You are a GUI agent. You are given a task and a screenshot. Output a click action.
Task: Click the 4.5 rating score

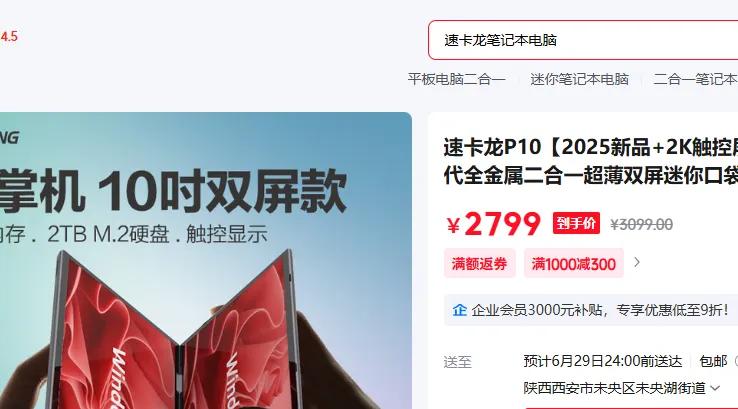(9, 36)
